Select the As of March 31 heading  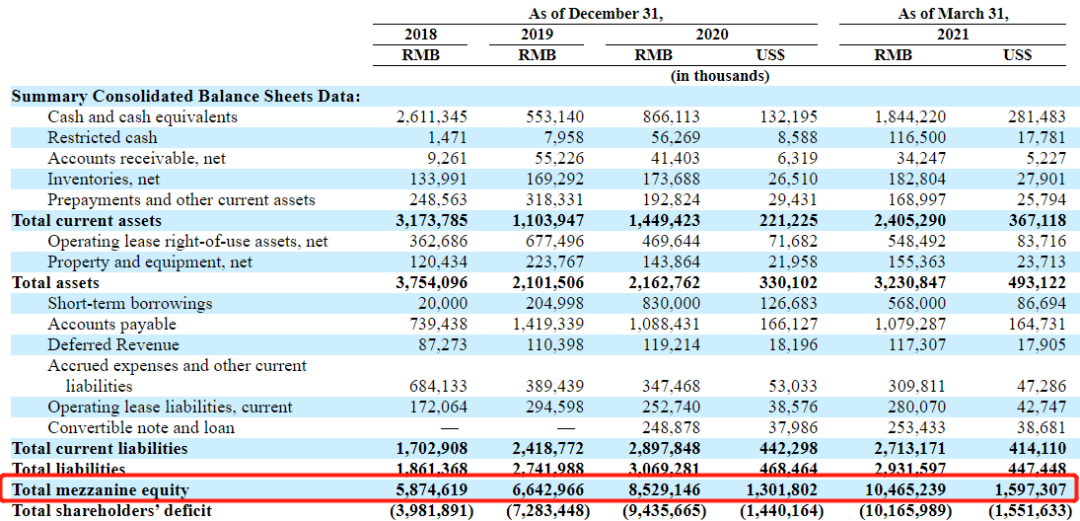pos(953,14)
